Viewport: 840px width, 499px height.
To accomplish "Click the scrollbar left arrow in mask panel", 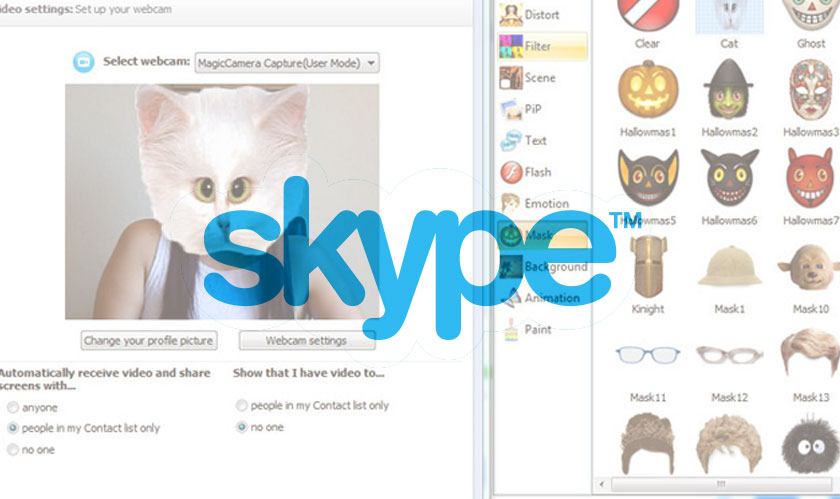I will (x=602, y=484).
